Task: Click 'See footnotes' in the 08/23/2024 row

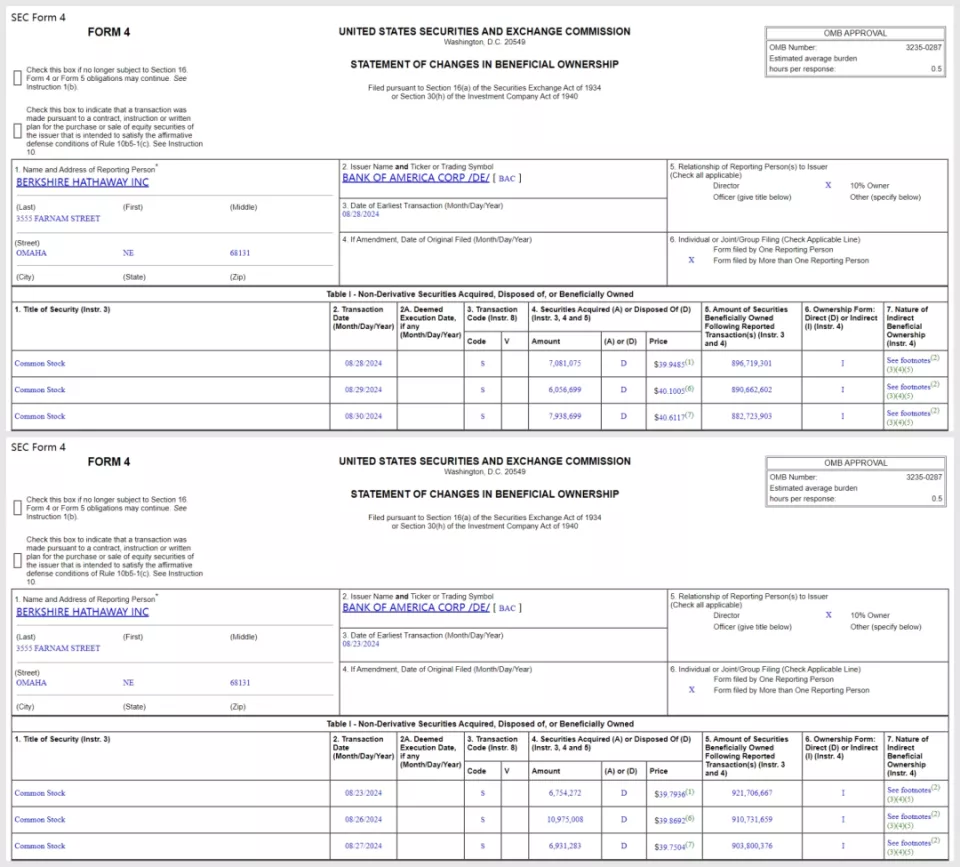Action: (908, 790)
